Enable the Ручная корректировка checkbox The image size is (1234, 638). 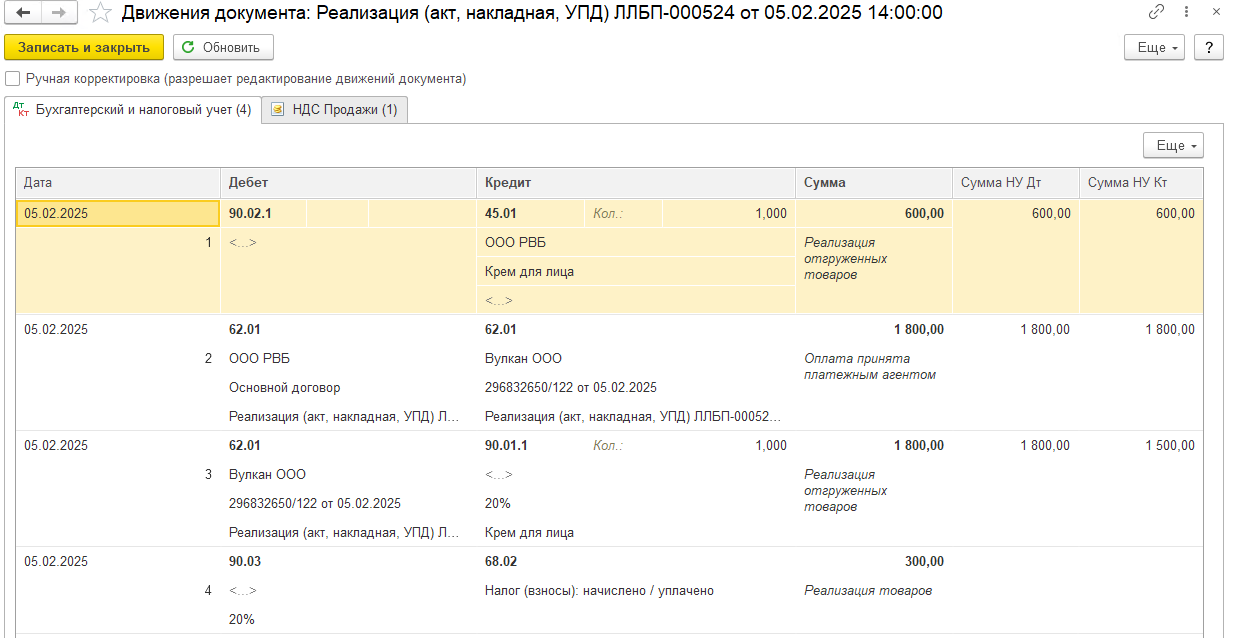(12, 78)
